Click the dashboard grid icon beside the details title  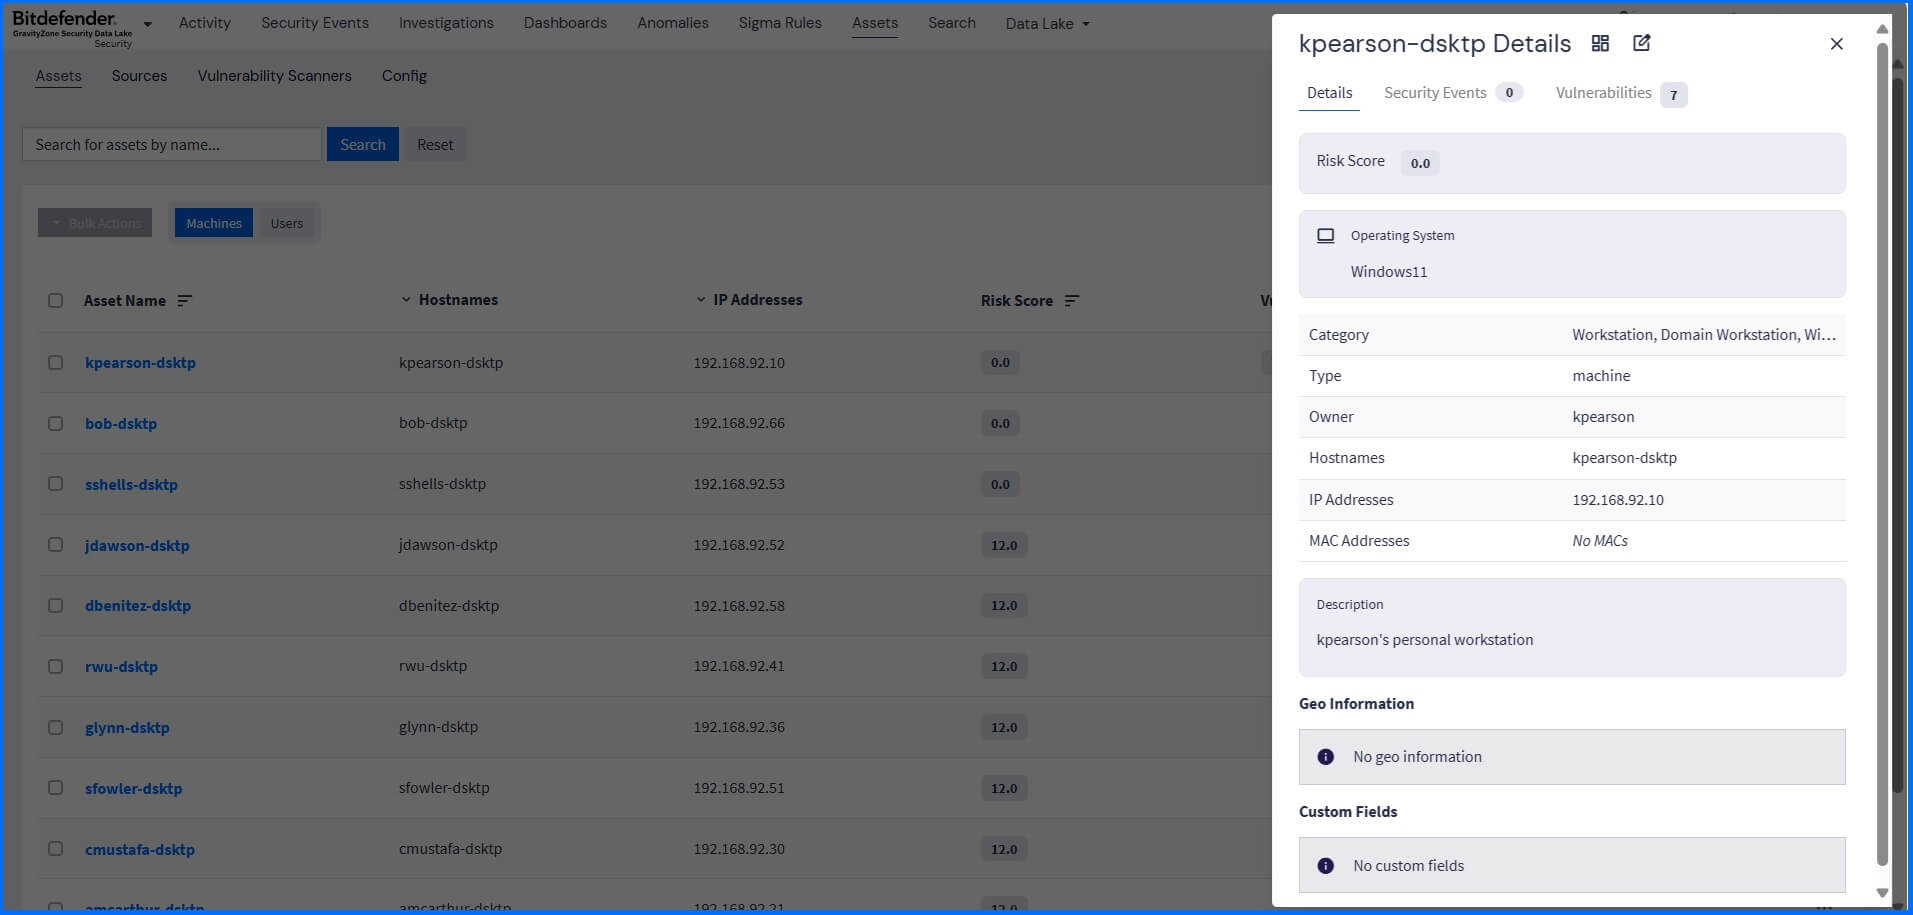click(x=1600, y=43)
